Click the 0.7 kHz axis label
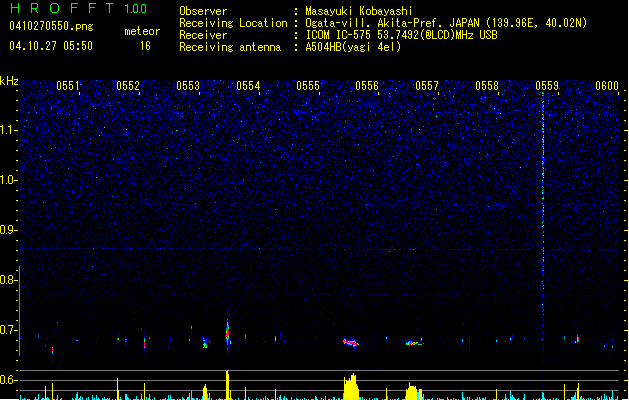 (9, 330)
